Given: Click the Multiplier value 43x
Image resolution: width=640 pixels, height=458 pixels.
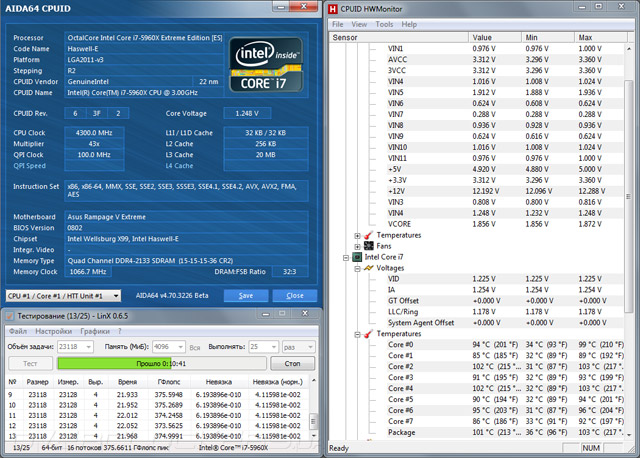Looking at the screenshot, I should (94, 144).
